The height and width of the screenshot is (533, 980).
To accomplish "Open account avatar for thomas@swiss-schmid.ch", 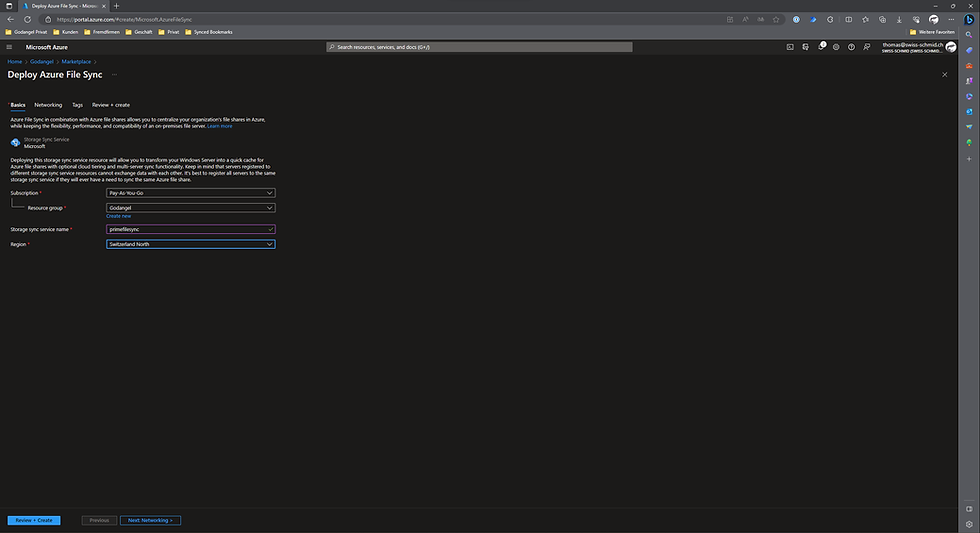I will coord(951,47).
